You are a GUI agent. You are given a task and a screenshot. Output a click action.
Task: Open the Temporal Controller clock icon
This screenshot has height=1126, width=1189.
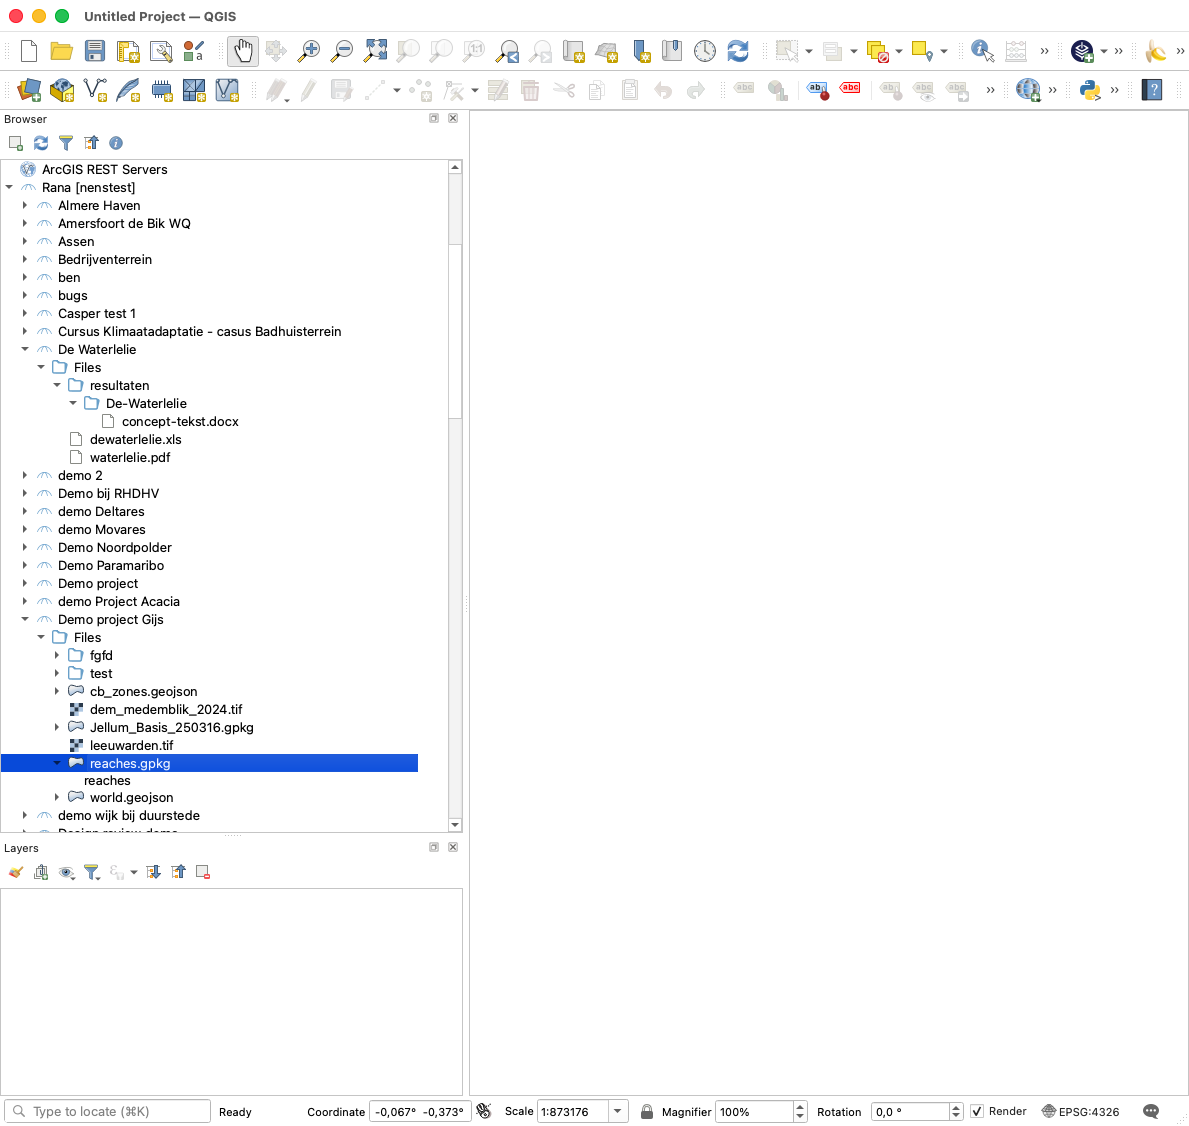pyautogui.click(x=704, y=51)
